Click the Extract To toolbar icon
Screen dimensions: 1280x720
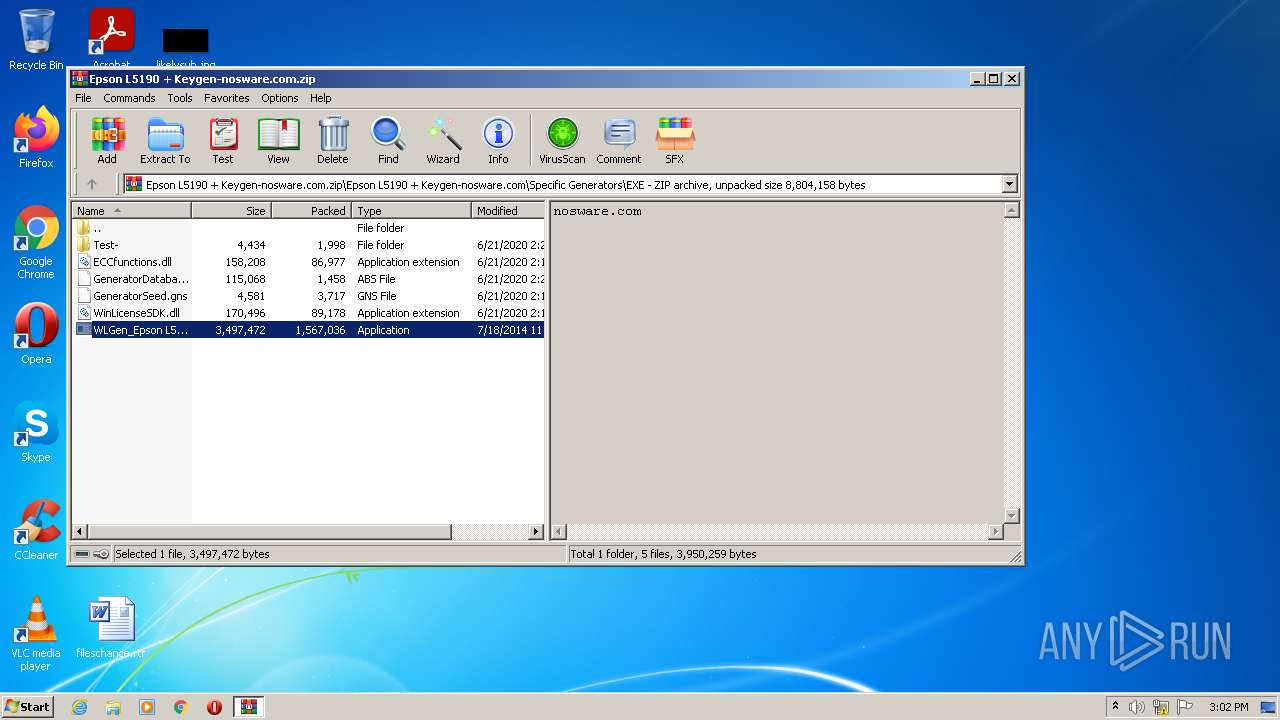165,141
